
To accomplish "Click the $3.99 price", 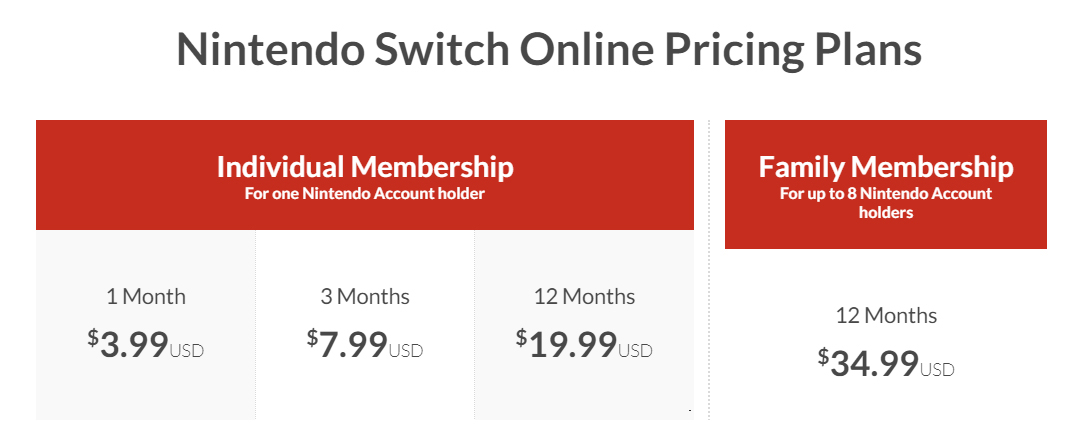I will click(x=134, y=344).
